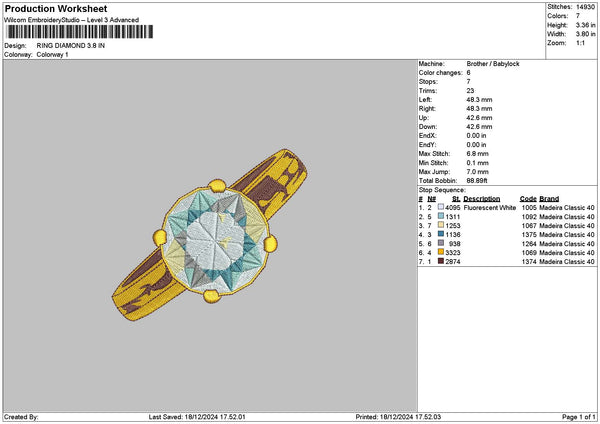Select the Color changes value '6'

[x=469, y=73]
